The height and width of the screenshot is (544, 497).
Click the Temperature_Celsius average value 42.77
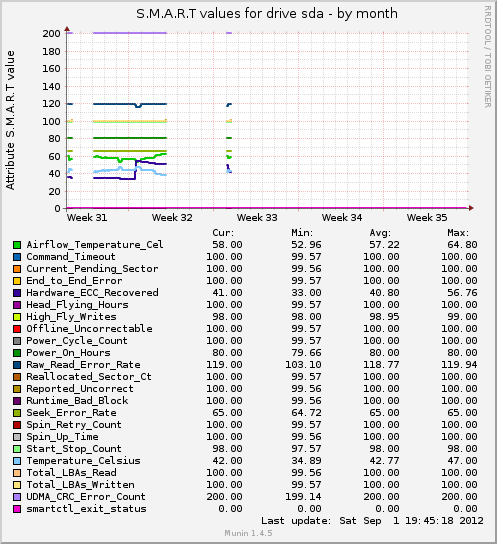[384, 461]
